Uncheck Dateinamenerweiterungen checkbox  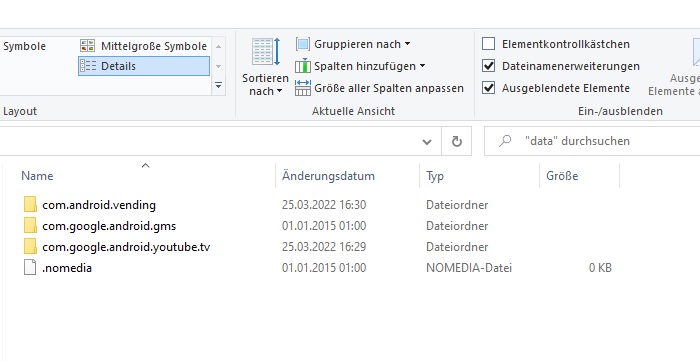489,66
